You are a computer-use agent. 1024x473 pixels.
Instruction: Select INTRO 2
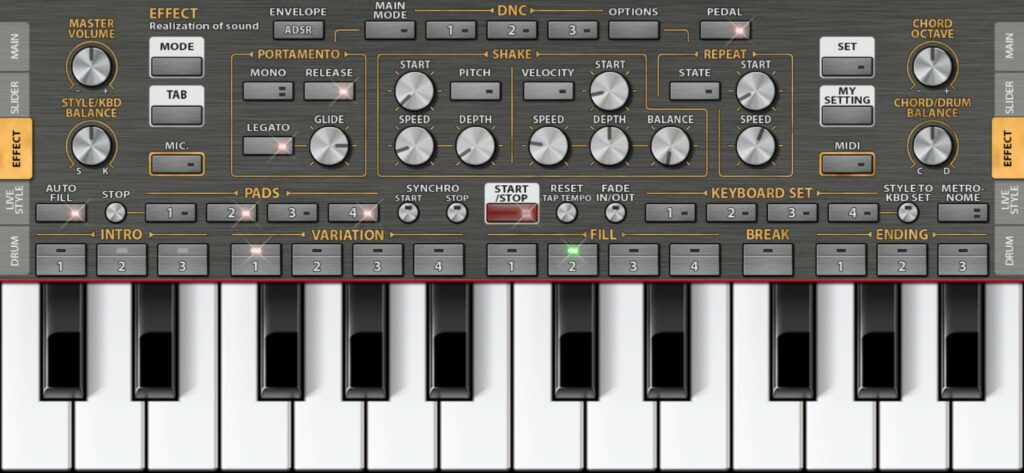point(121,259)
